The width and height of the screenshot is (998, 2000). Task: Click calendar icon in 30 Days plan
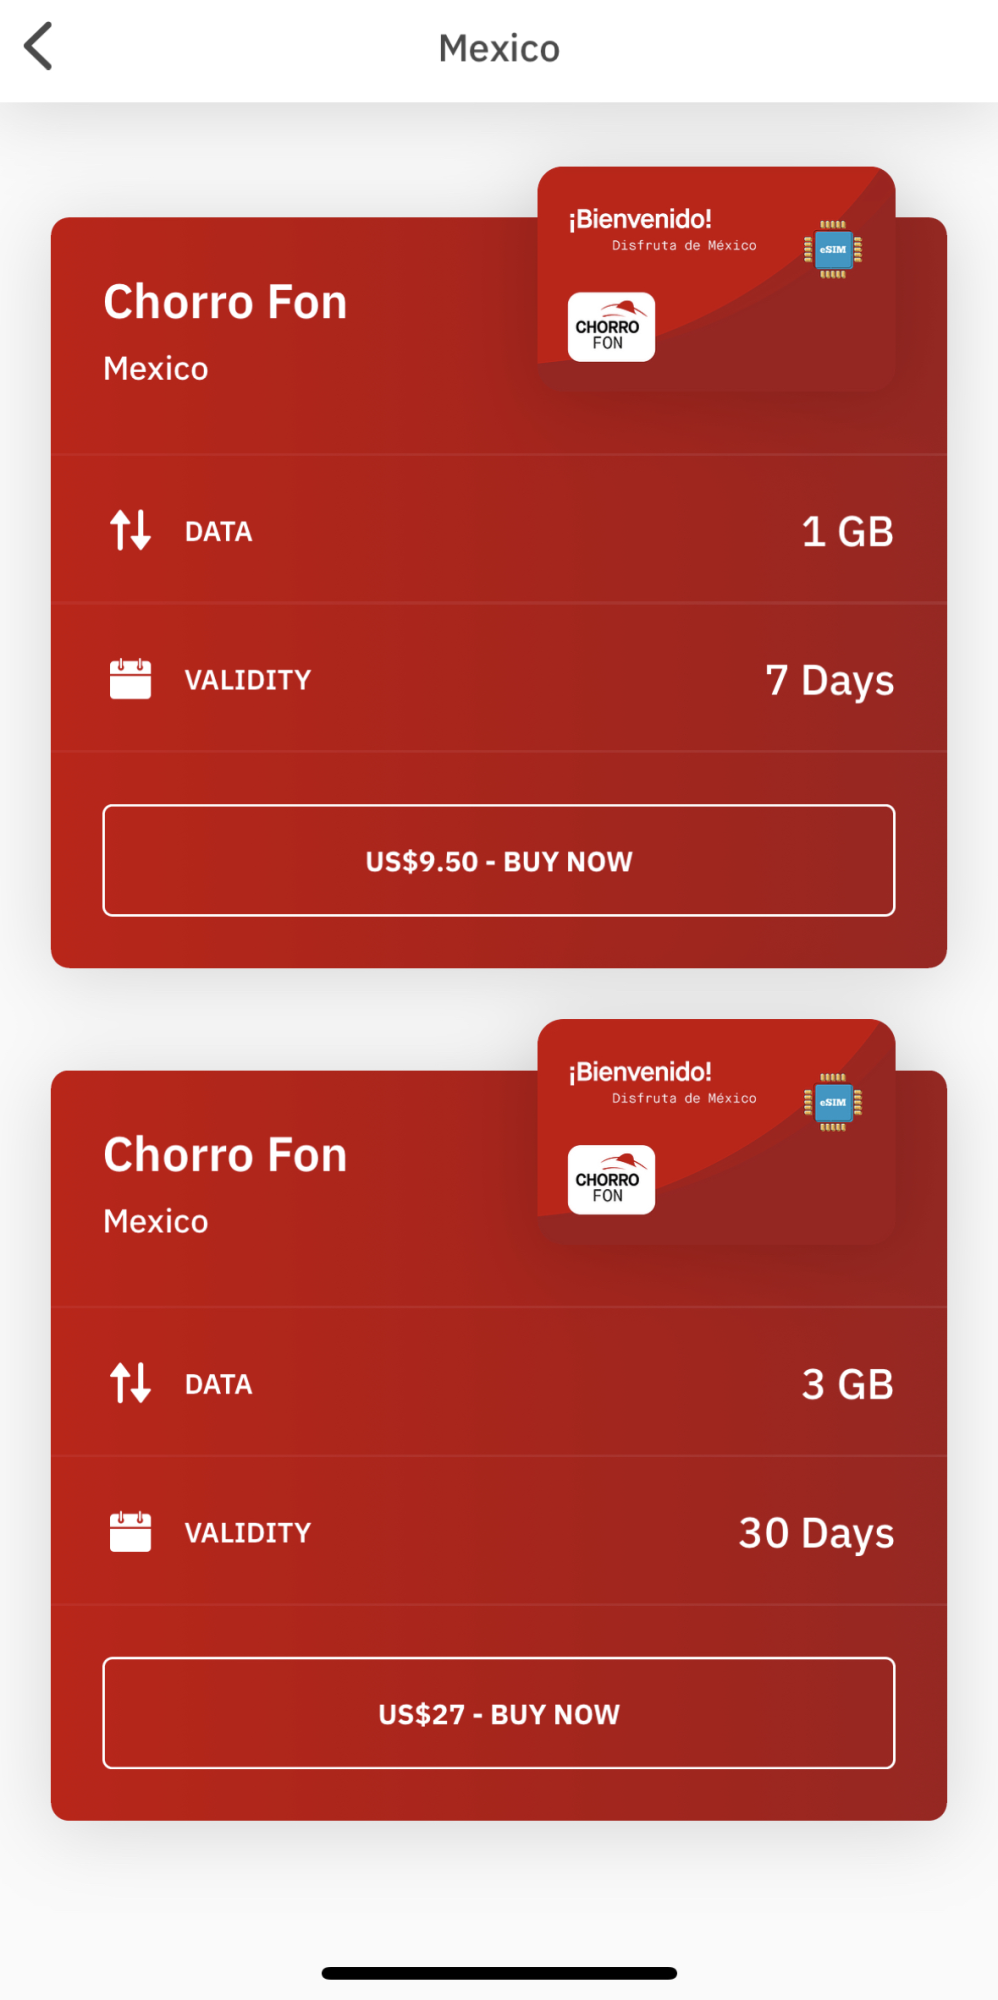[x=130, y=1532]
